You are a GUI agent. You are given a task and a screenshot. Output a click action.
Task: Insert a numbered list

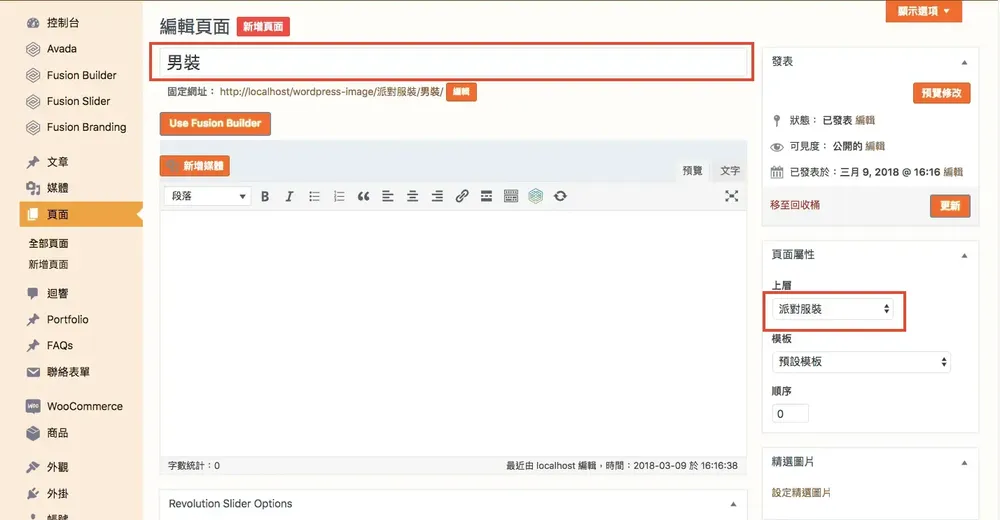click(339, 197)
